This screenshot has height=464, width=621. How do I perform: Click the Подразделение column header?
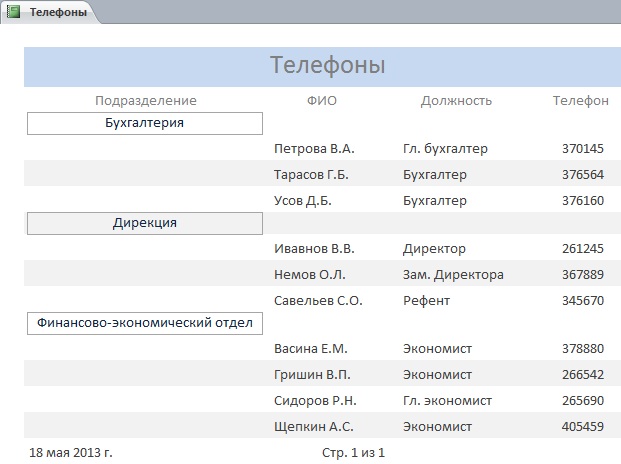click(146, 101)
